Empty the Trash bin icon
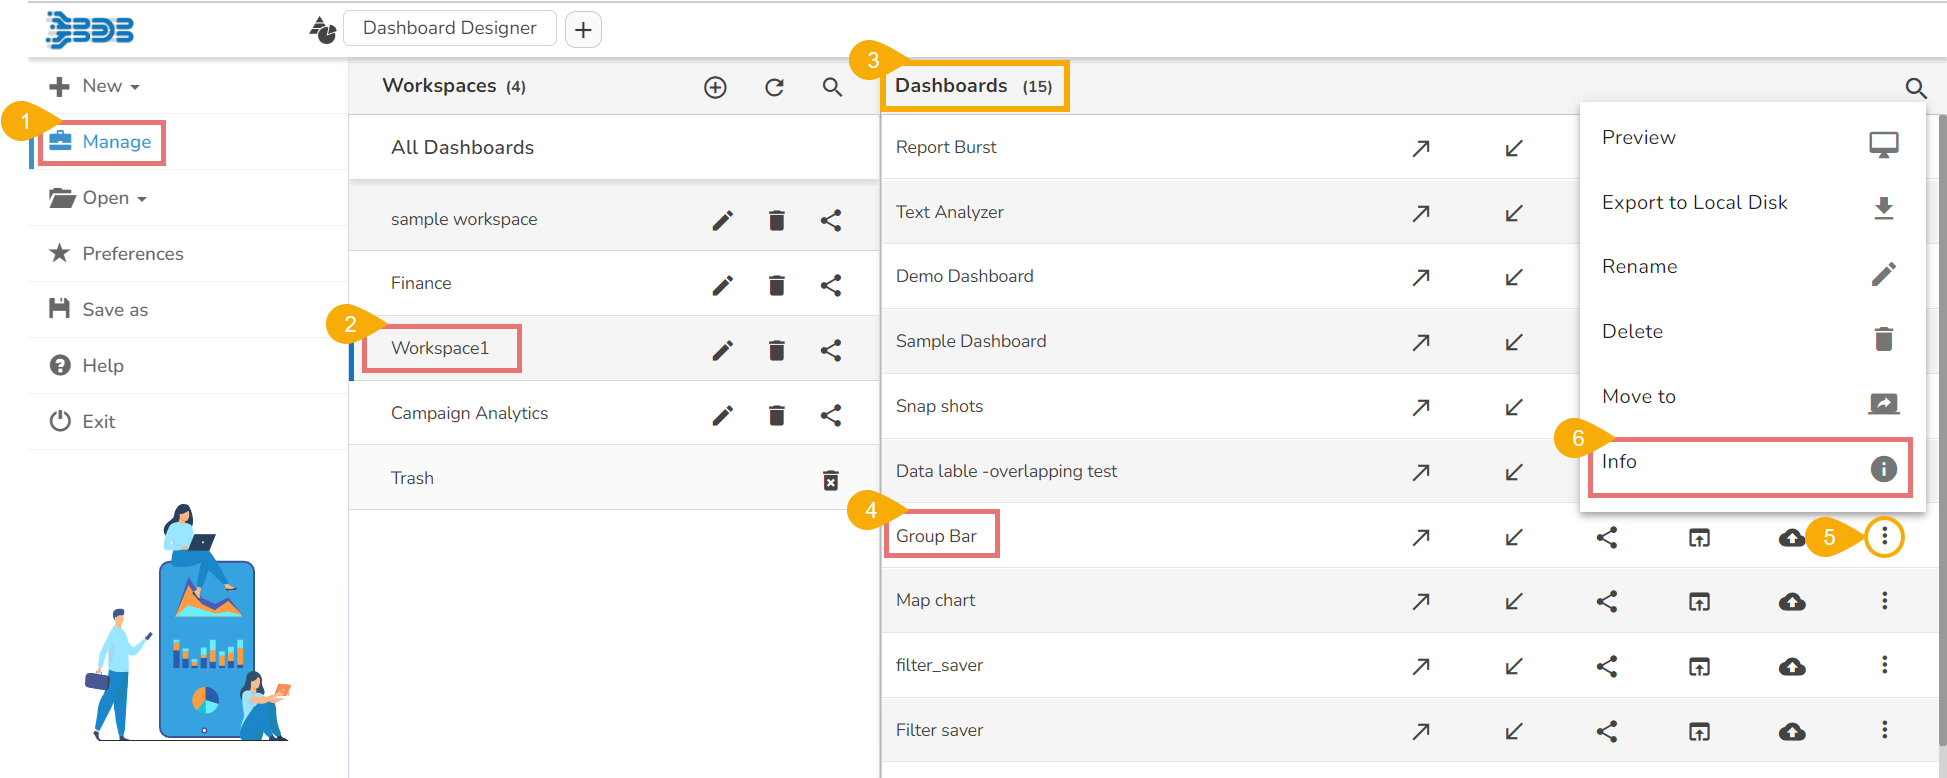The image size is (1947, 778). [830, 480]
